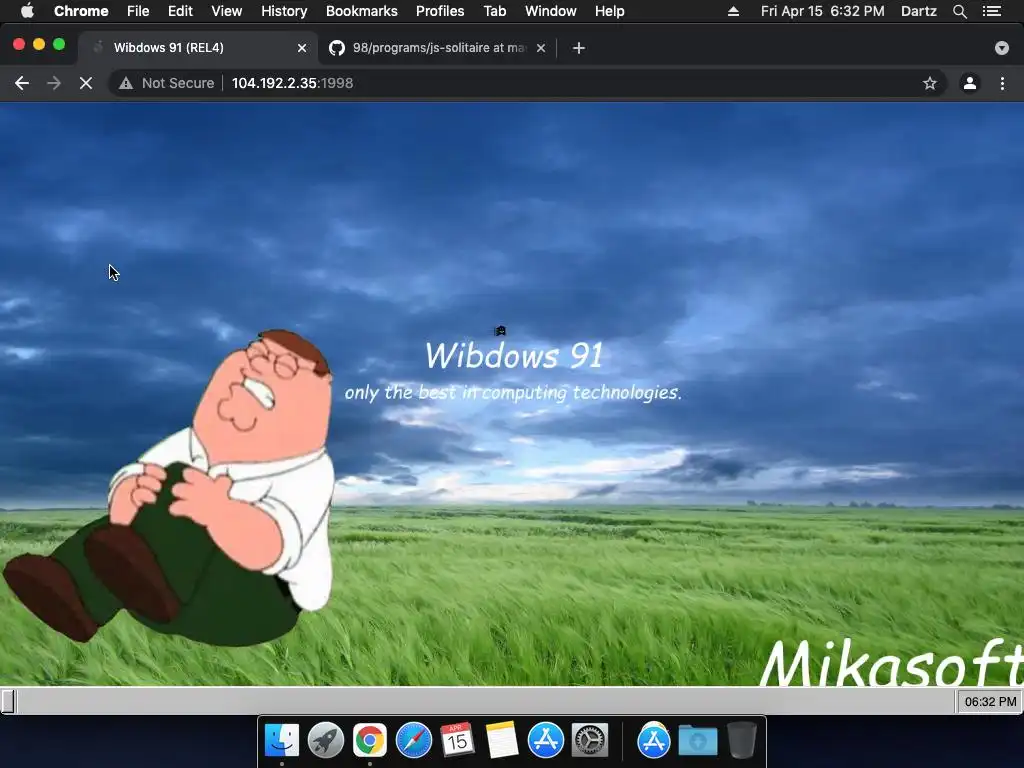Viewport: 1024px width, 768px height.
Task: Open System Preferences from the Dock
Action: 590,740
